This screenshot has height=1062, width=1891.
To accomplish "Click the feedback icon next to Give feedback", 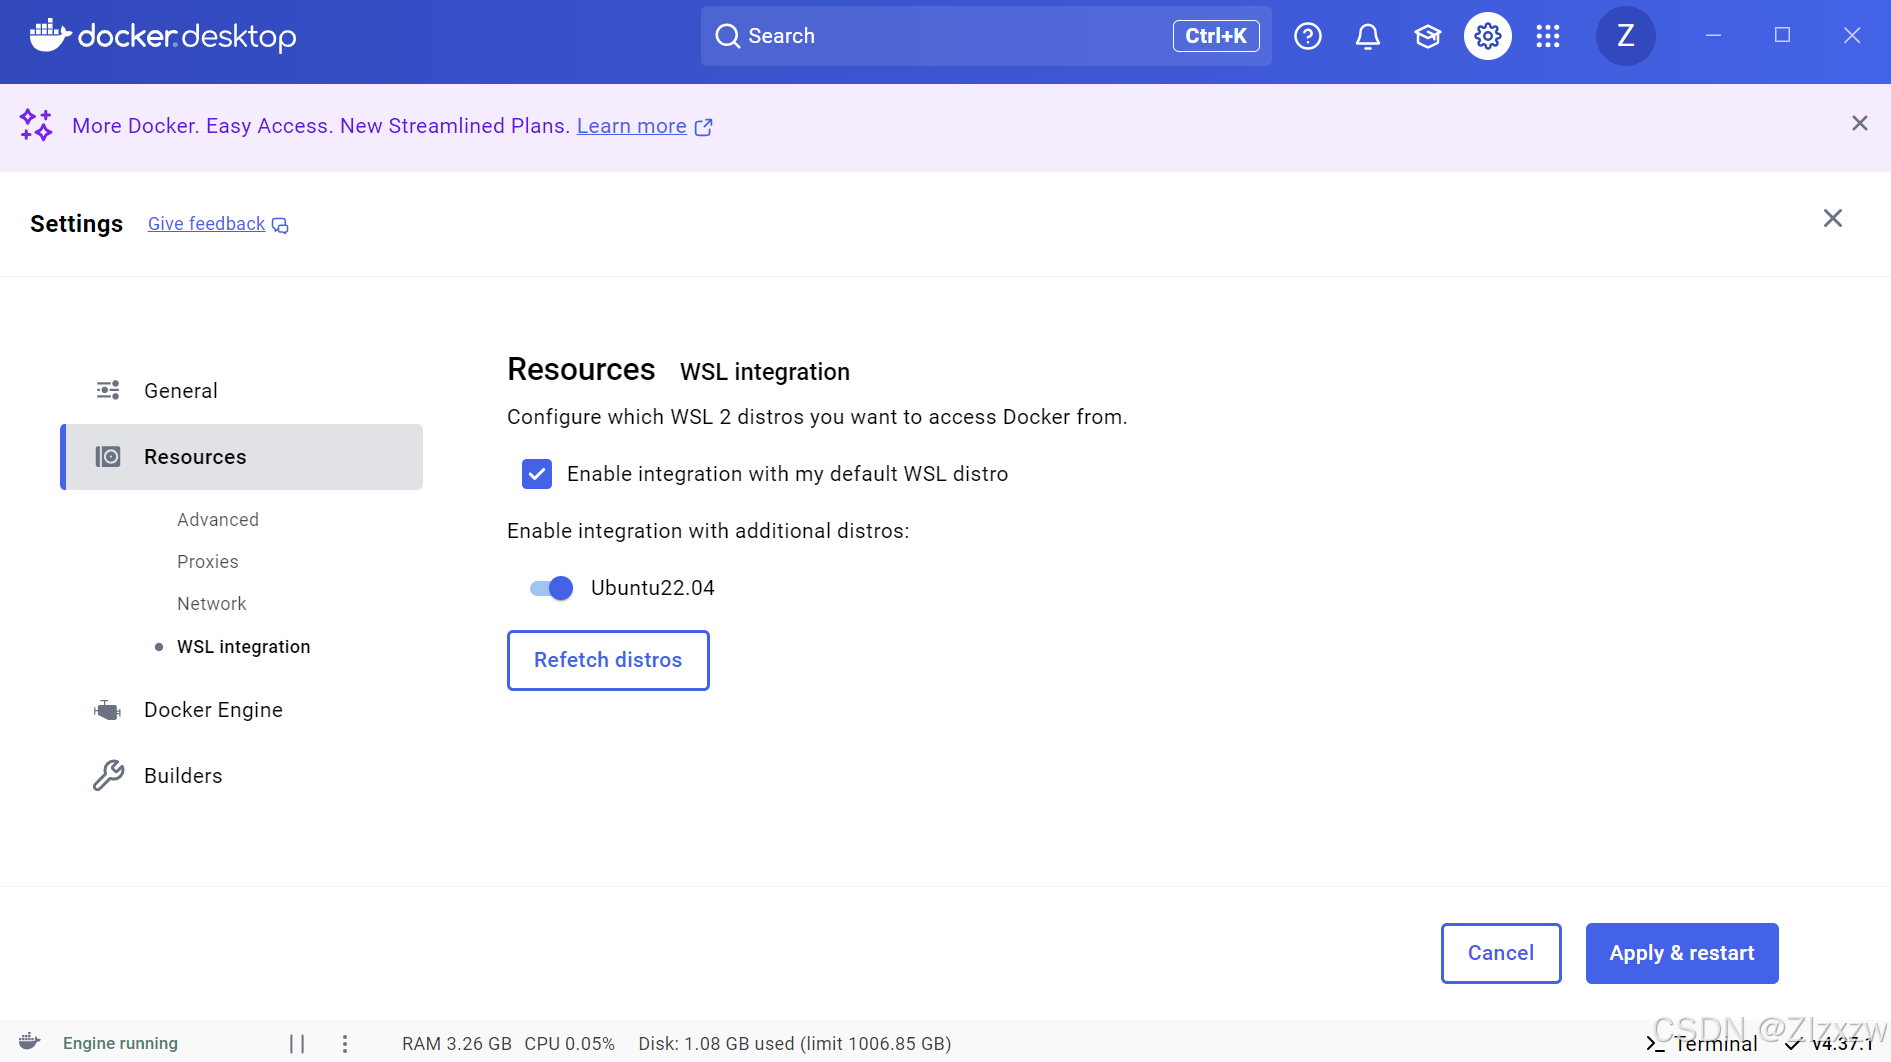I will [280, 225].
